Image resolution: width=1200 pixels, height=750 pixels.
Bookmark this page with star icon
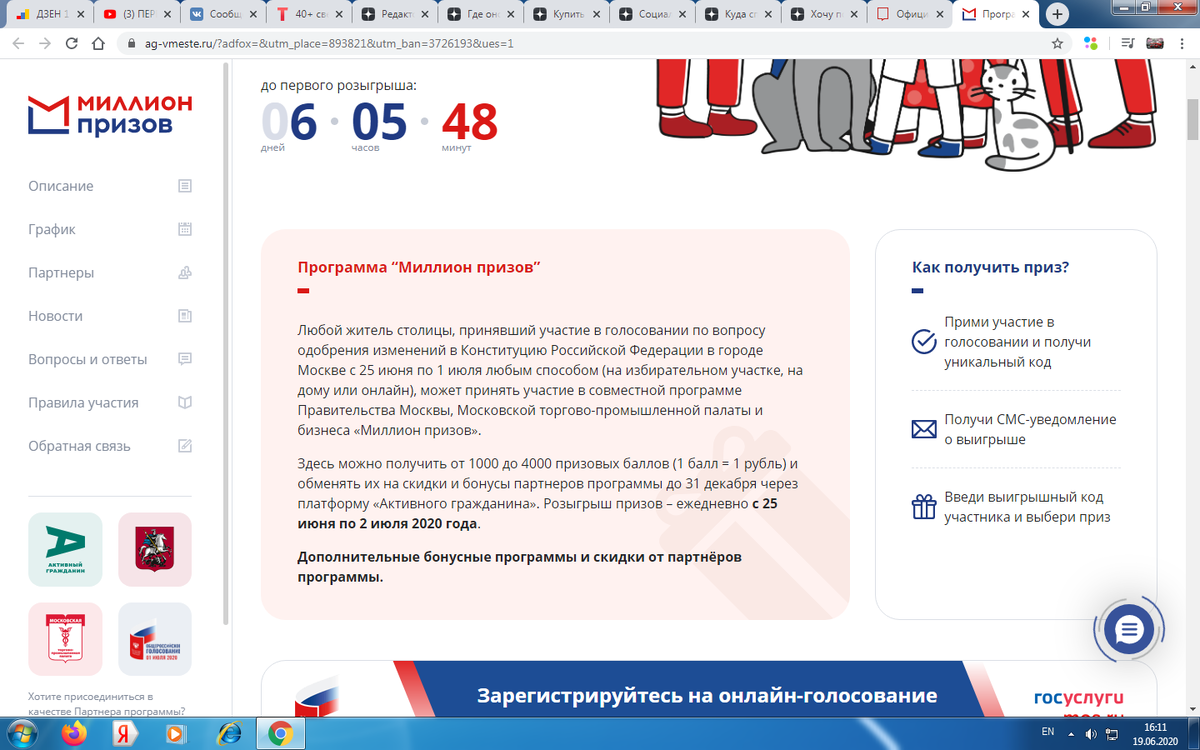coord(1057,44)
